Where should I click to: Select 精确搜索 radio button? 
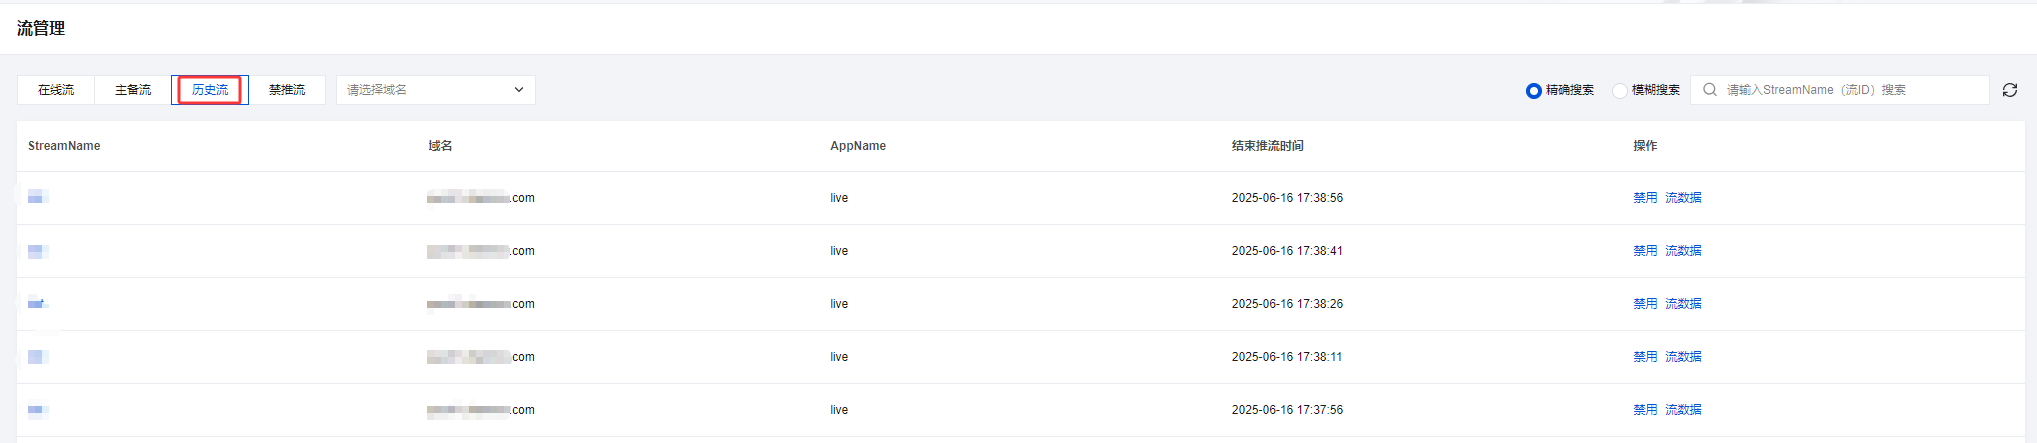[x=1534, y=91]
